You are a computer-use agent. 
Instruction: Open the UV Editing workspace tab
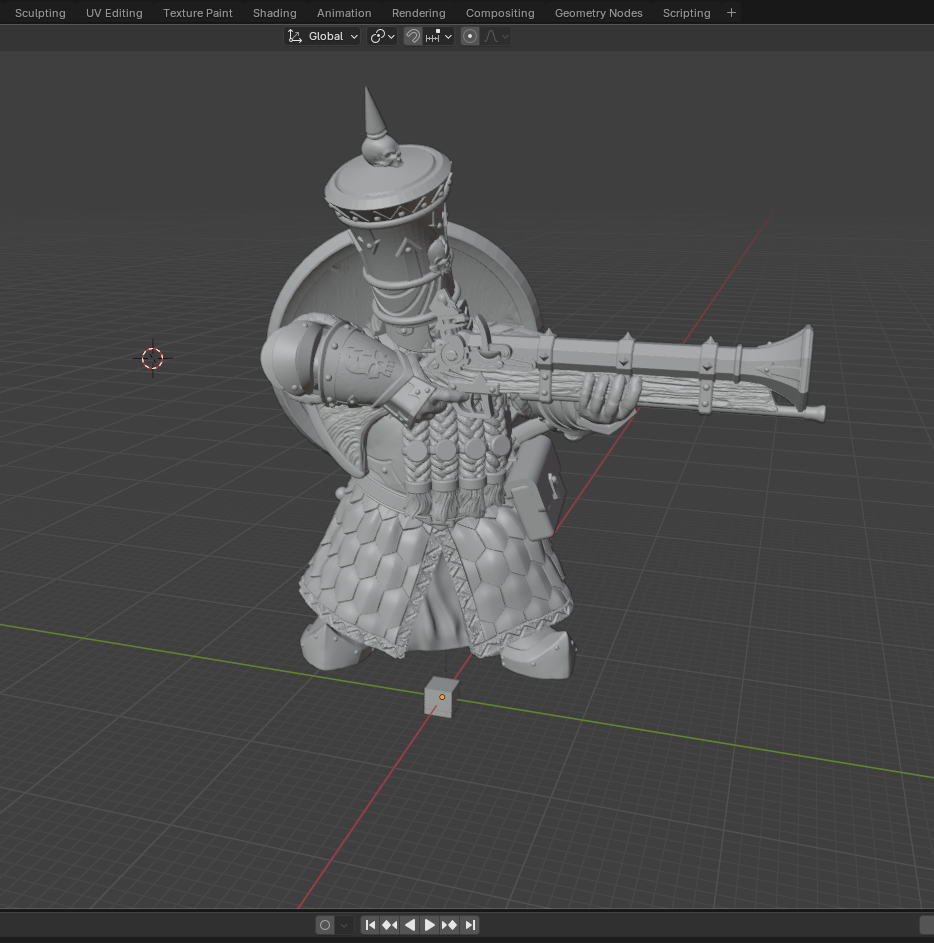click(x=114, y=13)
